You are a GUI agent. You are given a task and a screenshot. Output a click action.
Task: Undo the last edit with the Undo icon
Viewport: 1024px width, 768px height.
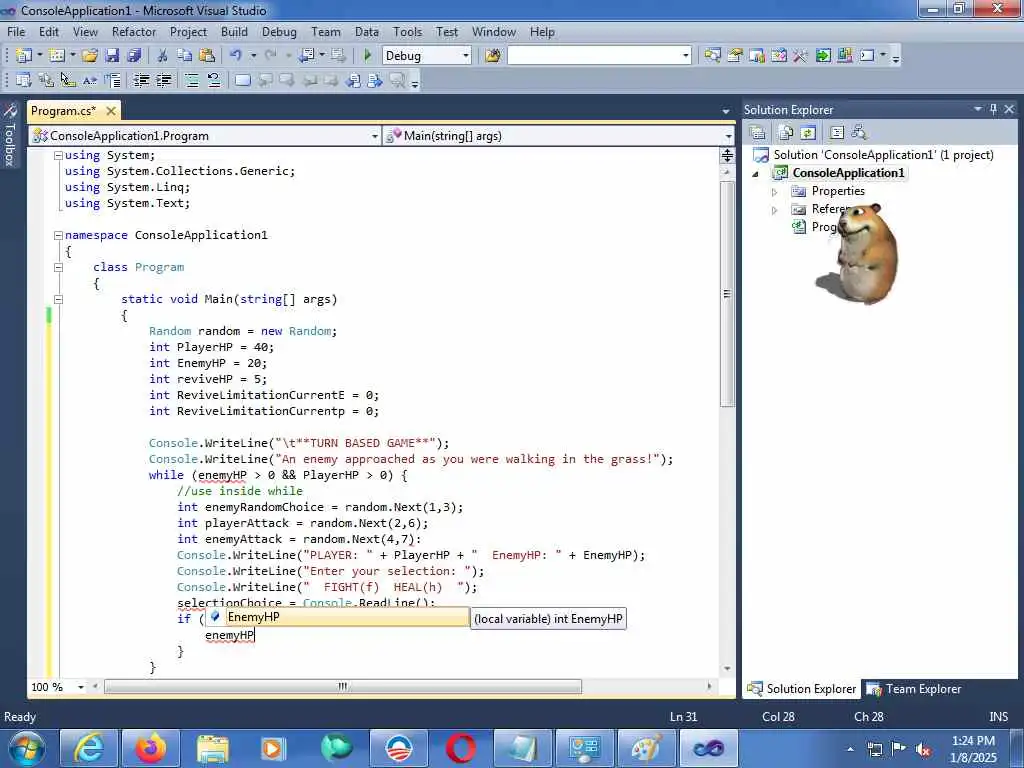pyautogui.click(x=236, y=56)
